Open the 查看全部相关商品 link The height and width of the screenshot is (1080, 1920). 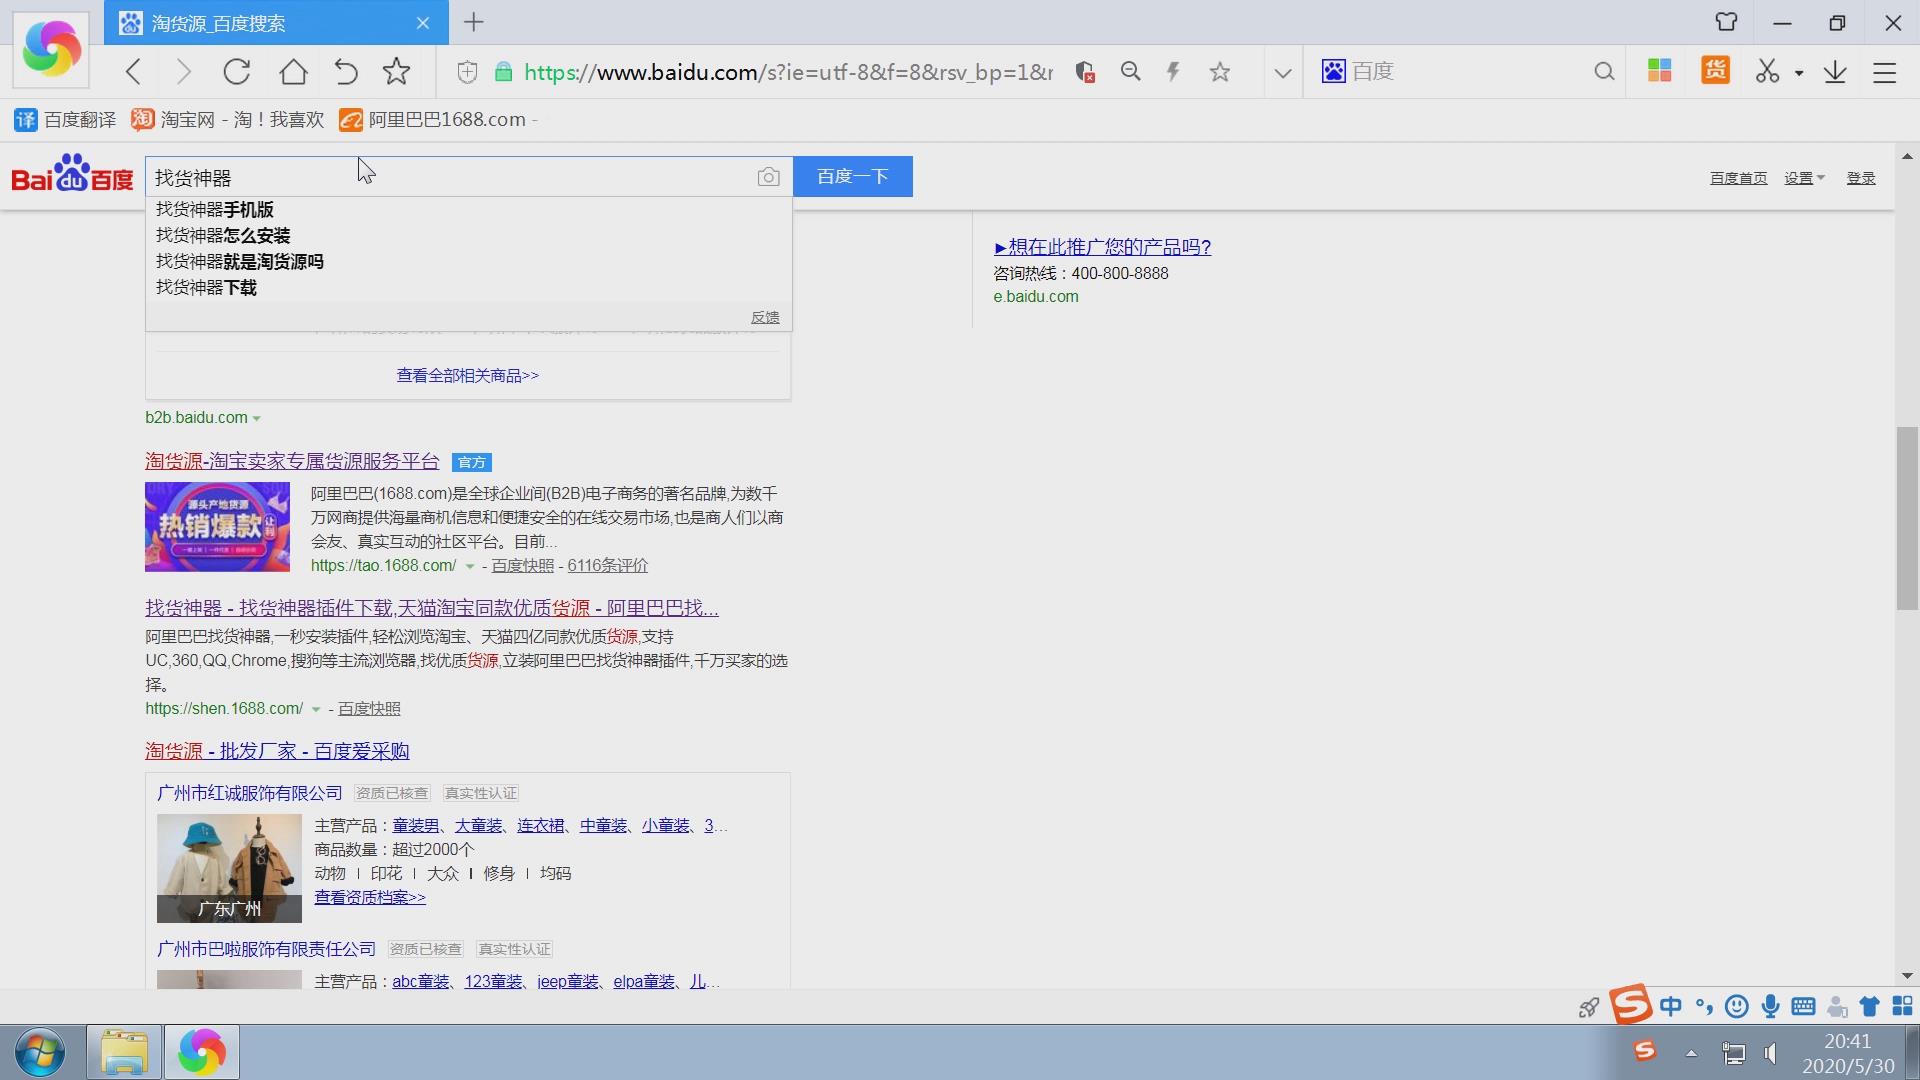(x=467, y=376)
